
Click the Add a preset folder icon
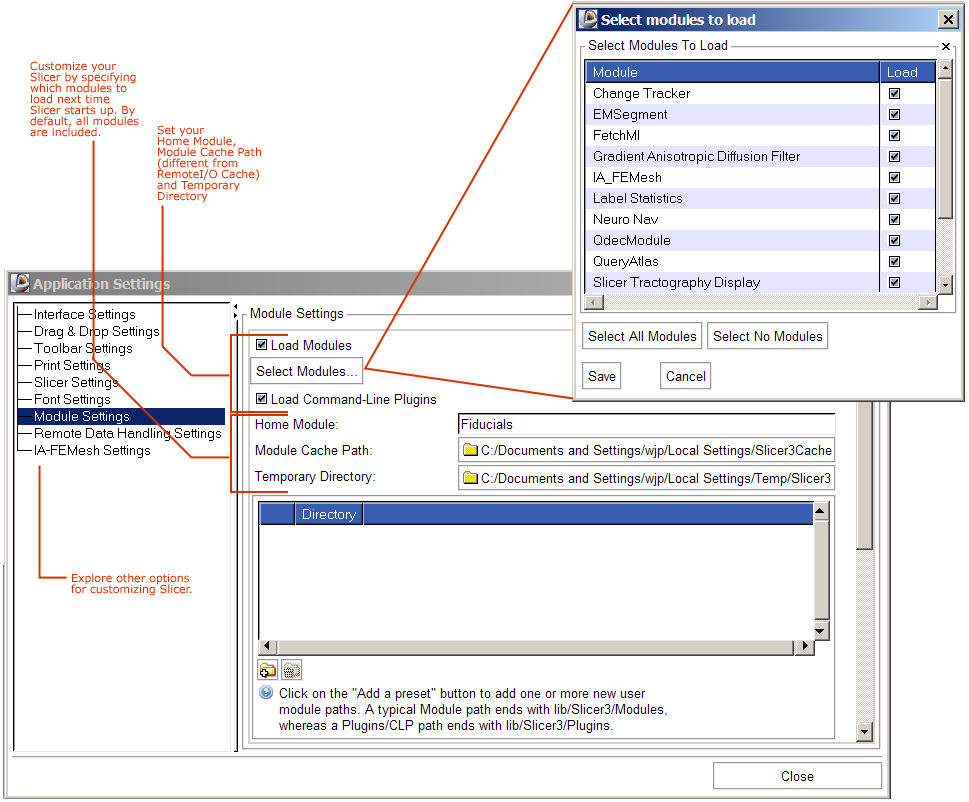[x=268, y=670]
